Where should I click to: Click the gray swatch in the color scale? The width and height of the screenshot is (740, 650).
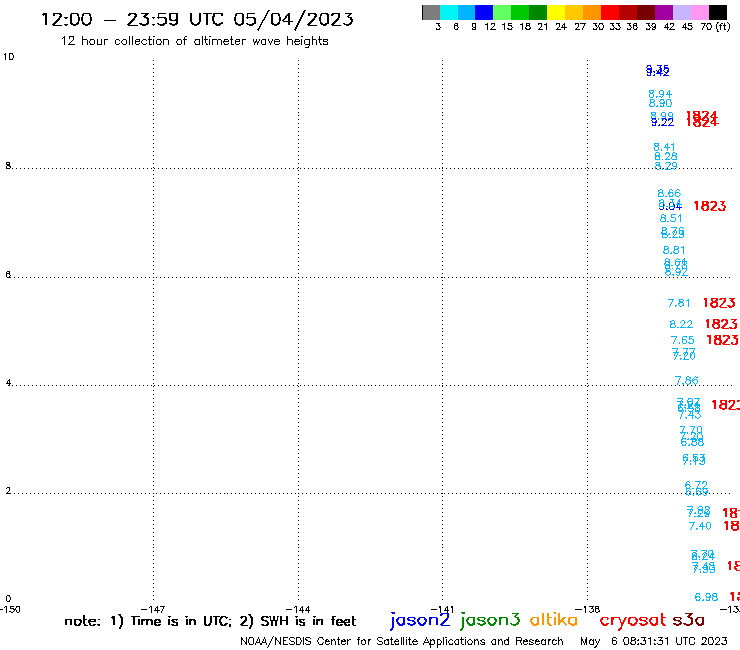pyautogui.click(x=431, y=12)
